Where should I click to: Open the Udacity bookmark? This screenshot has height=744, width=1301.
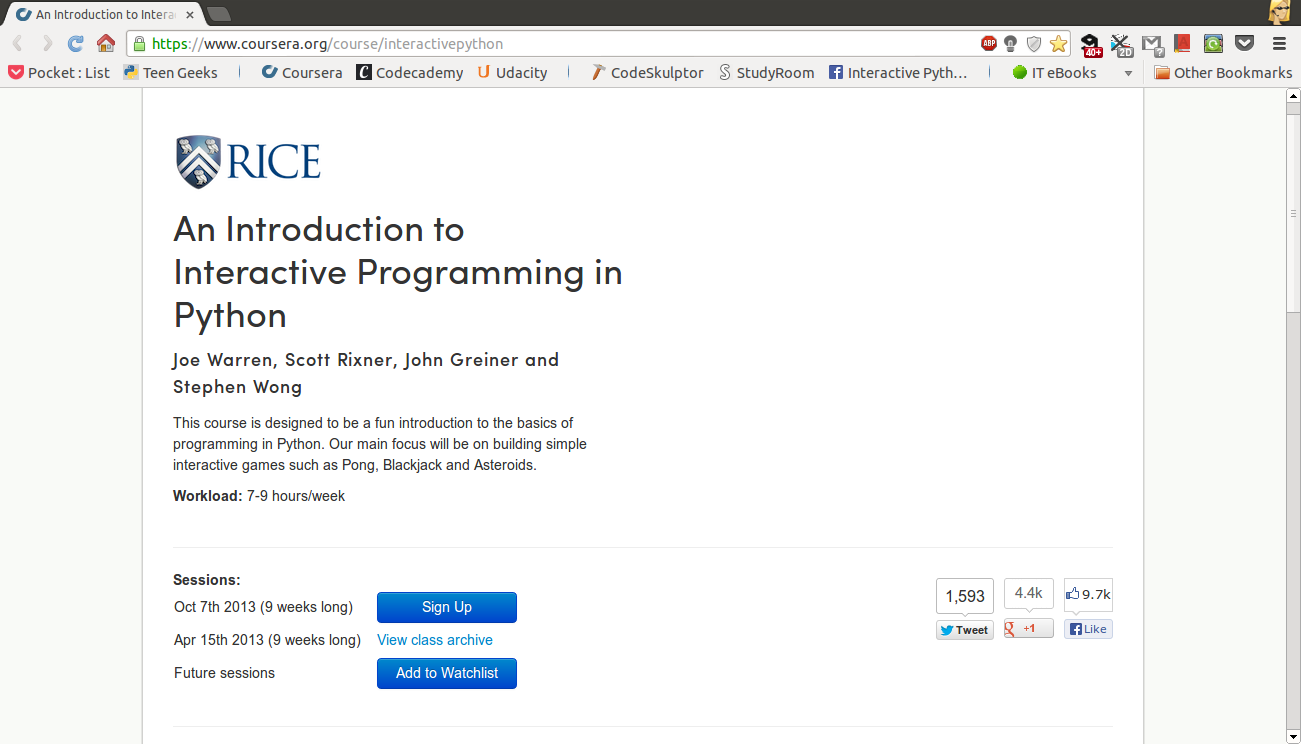pos(512,73)
